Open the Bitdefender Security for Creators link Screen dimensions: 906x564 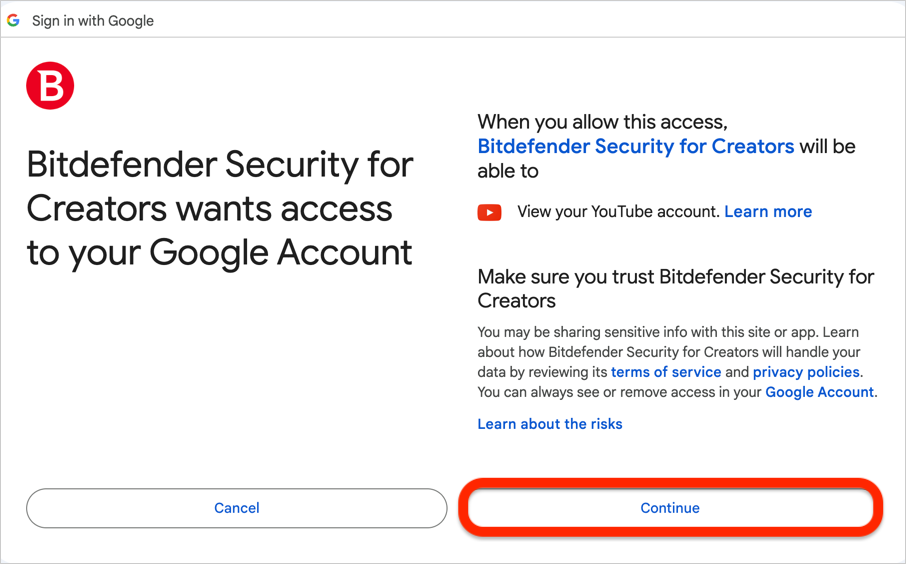coord(636,147)
